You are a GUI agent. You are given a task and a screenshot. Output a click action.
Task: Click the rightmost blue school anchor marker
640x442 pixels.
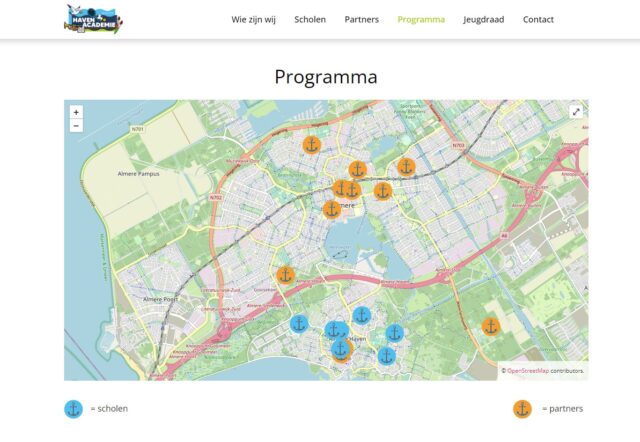(x=395, y=333)
